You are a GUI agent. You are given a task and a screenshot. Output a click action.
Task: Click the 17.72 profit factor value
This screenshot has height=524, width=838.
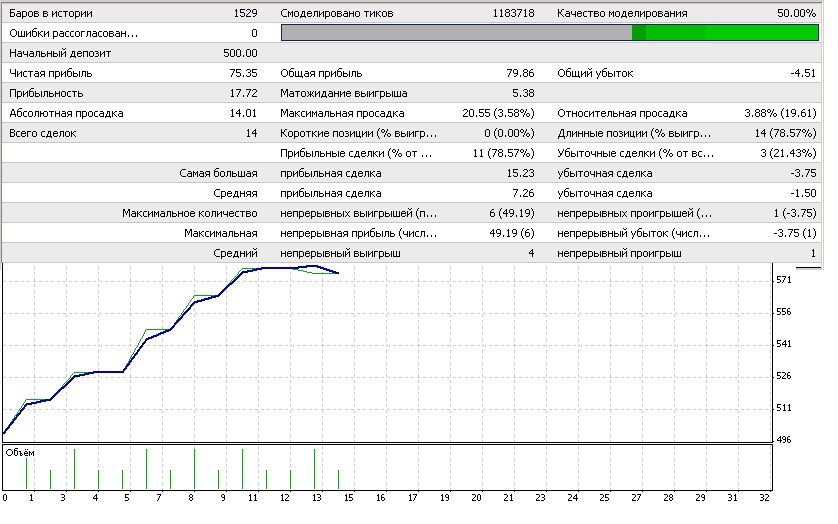(243, 94)
